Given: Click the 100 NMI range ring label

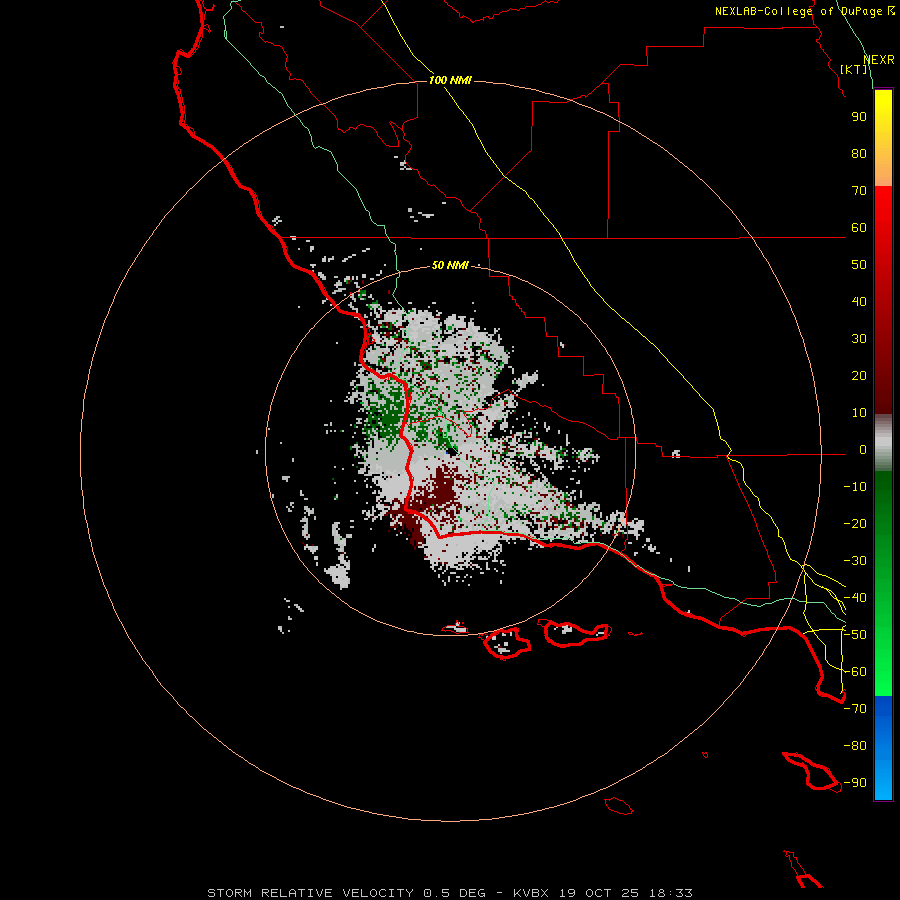Looking at the screenshot, I should [x=450, y=80].
